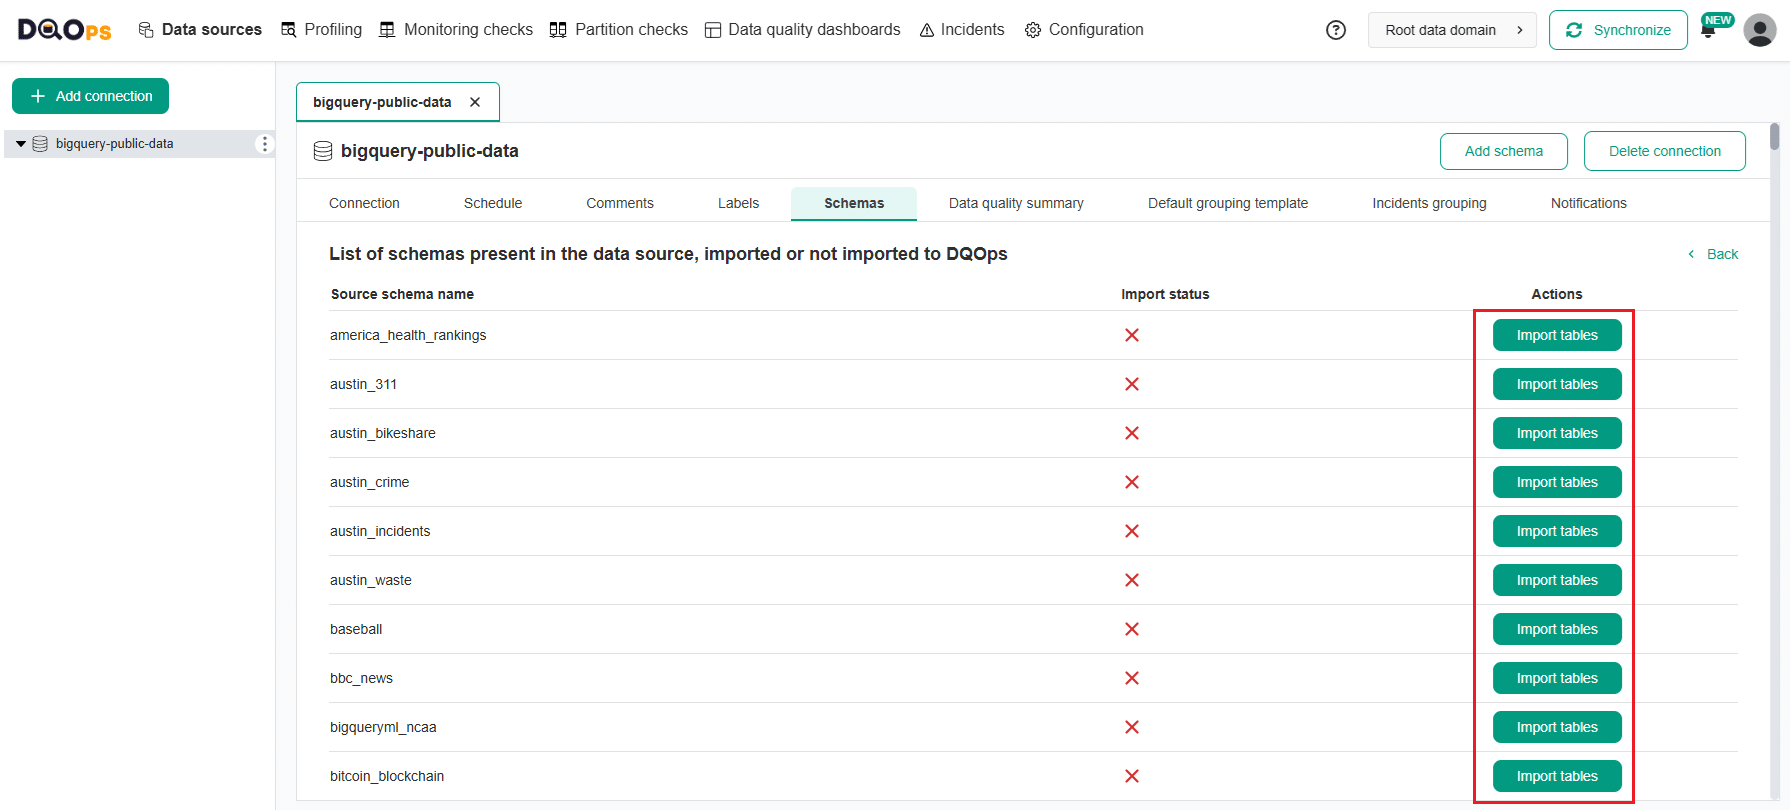Click the red X status for austin_bikeshare
The height and width of the screenshot is (810, 1790).
[1132, 433]
